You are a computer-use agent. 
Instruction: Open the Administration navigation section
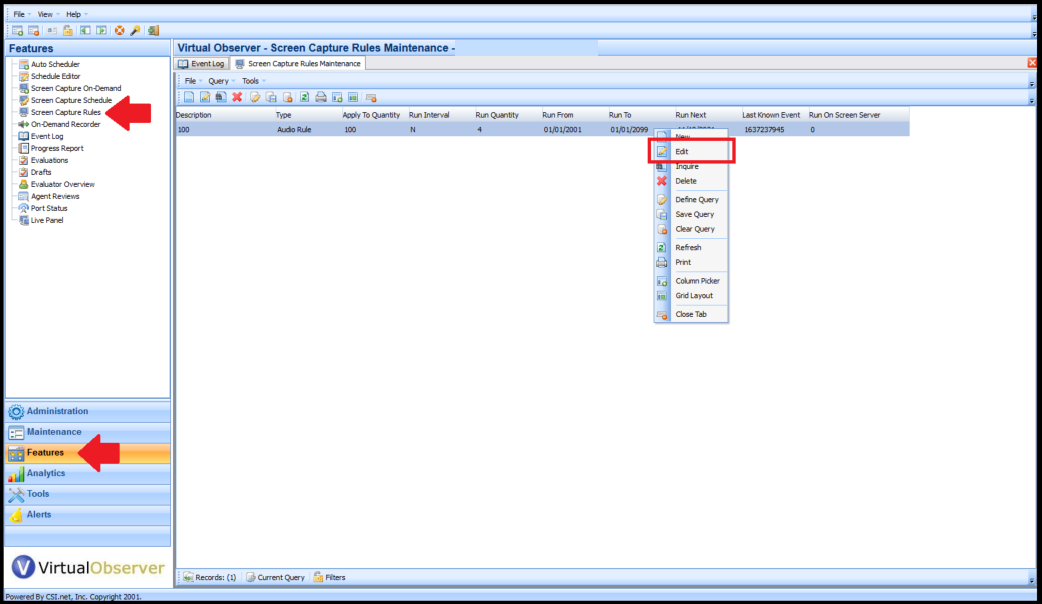point(88,411)
